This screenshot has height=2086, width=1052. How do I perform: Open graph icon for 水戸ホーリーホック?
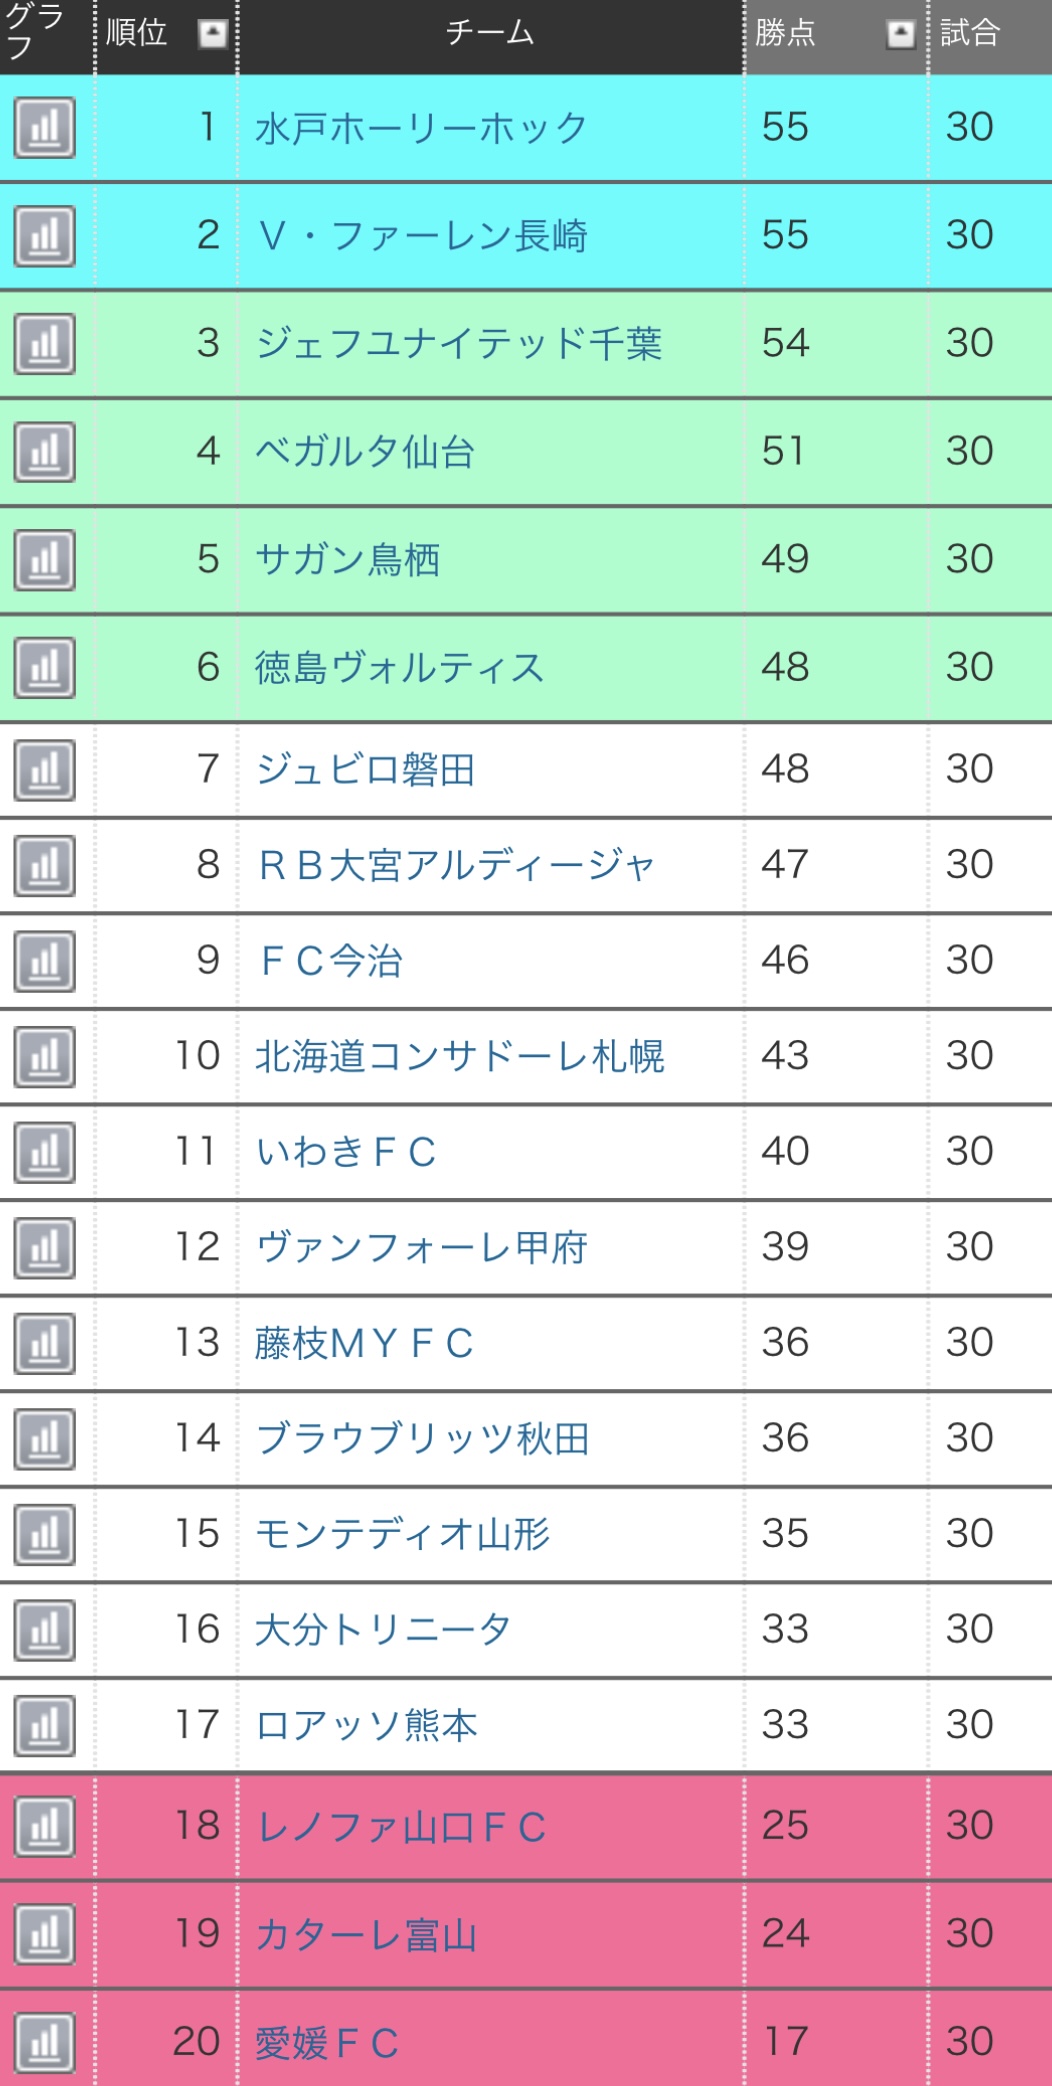44,128
